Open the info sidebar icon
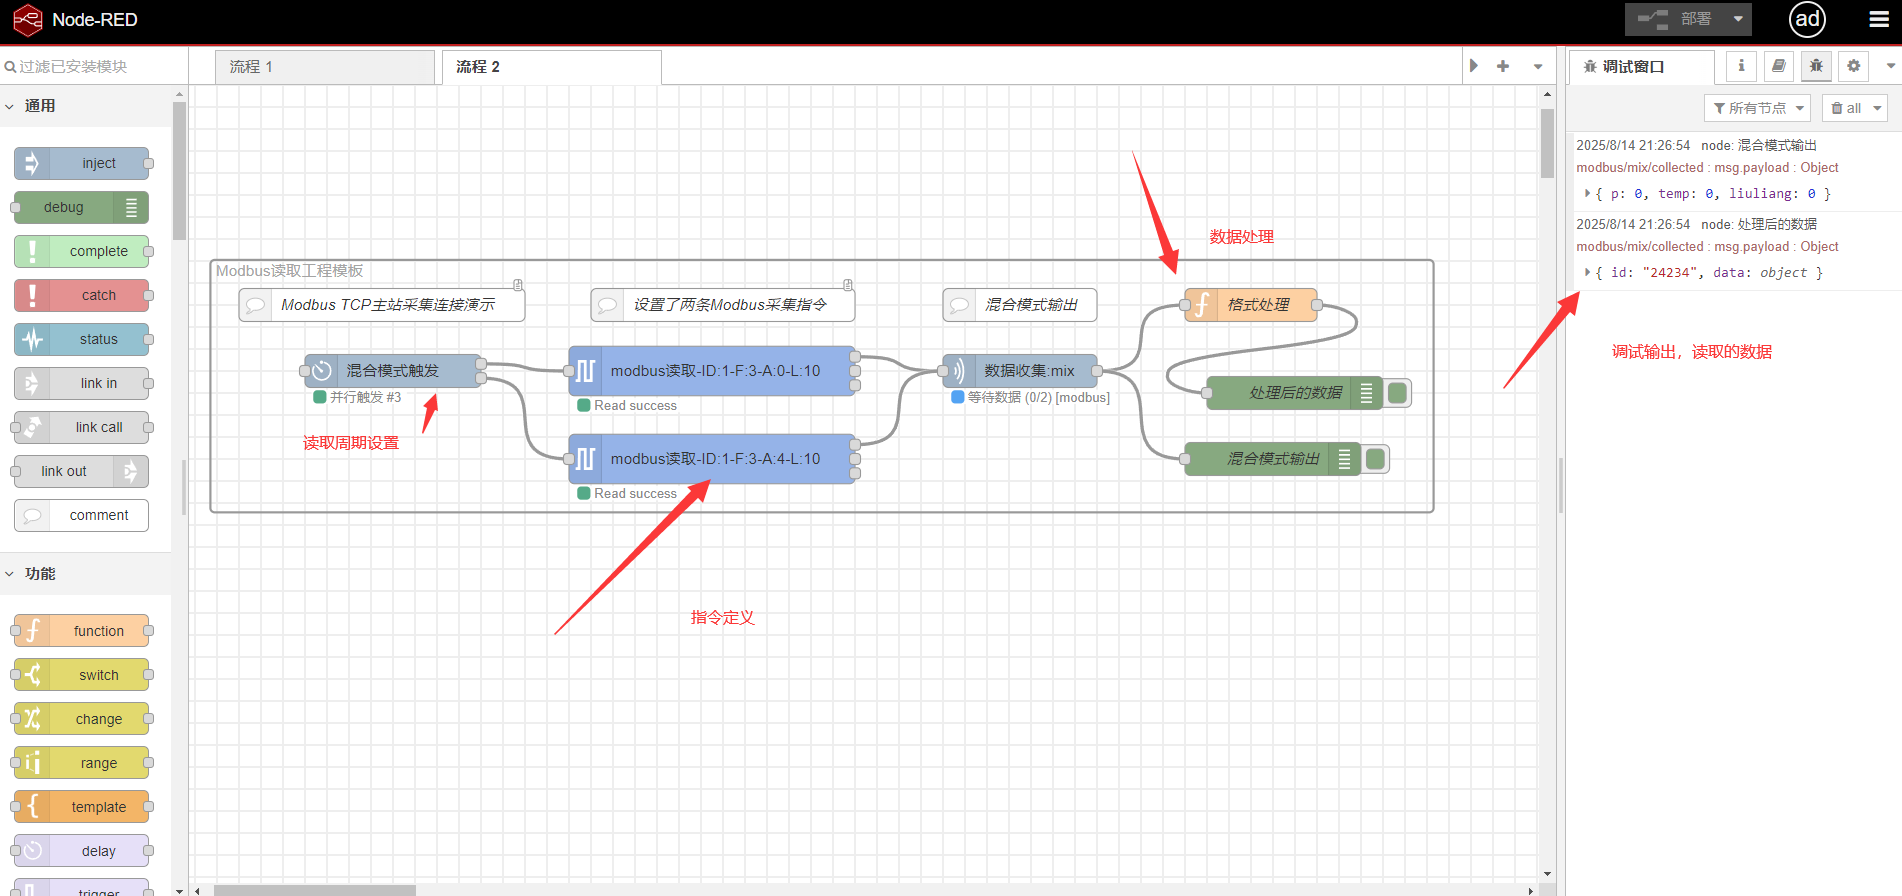 pos(1741,66)
